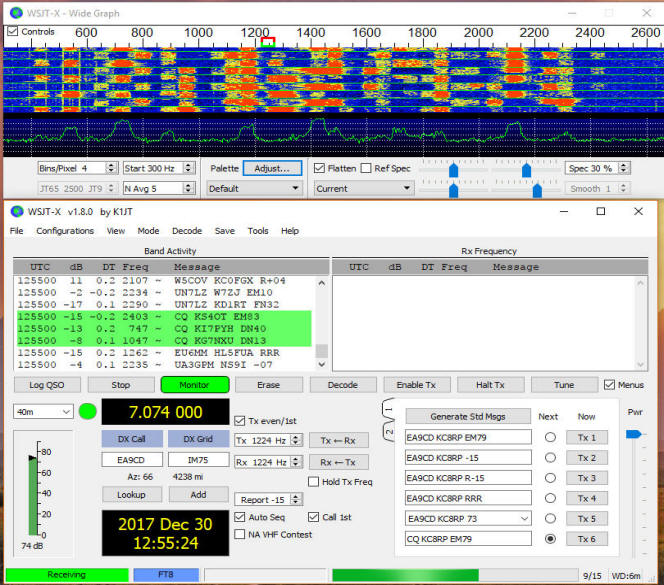Click the DX Grid field containing IM75
The image size is (664, 585).
pos(198,460)
